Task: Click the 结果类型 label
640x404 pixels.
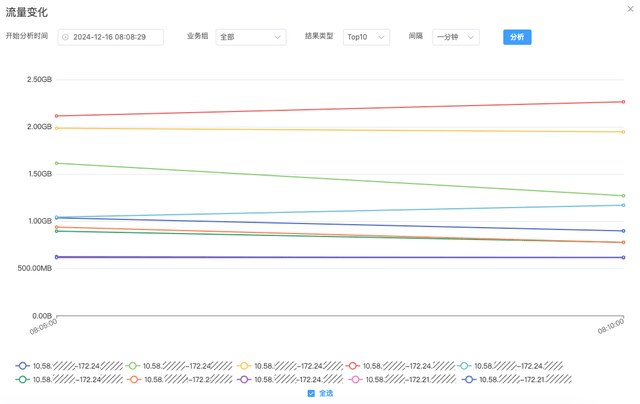Action: 319,36
